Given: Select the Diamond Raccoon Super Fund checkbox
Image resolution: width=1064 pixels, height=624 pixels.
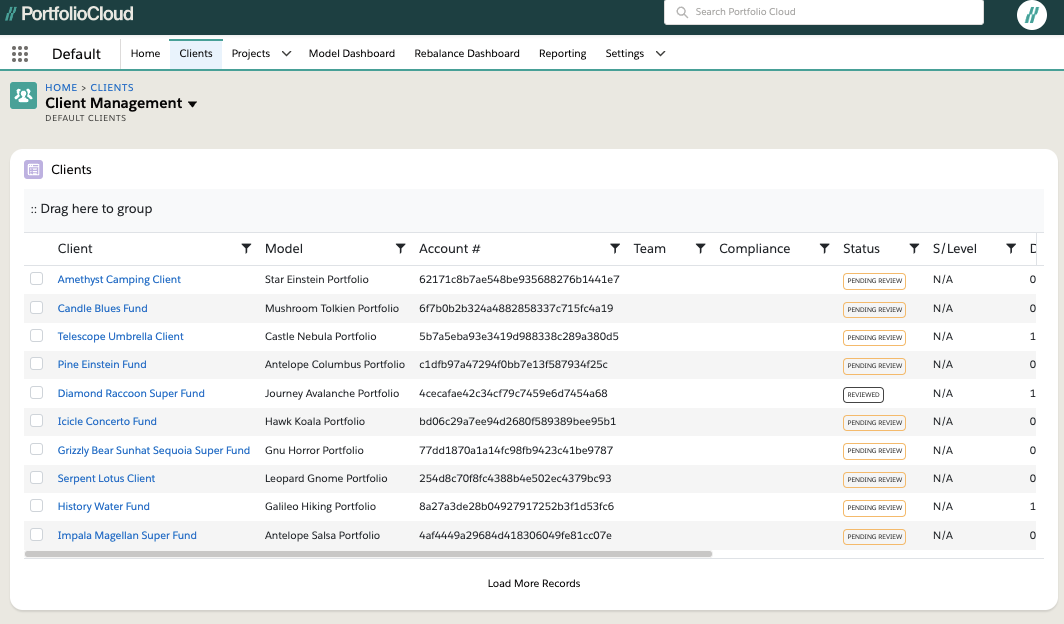Looking at the screenshot, I should [x=37, y=393].
